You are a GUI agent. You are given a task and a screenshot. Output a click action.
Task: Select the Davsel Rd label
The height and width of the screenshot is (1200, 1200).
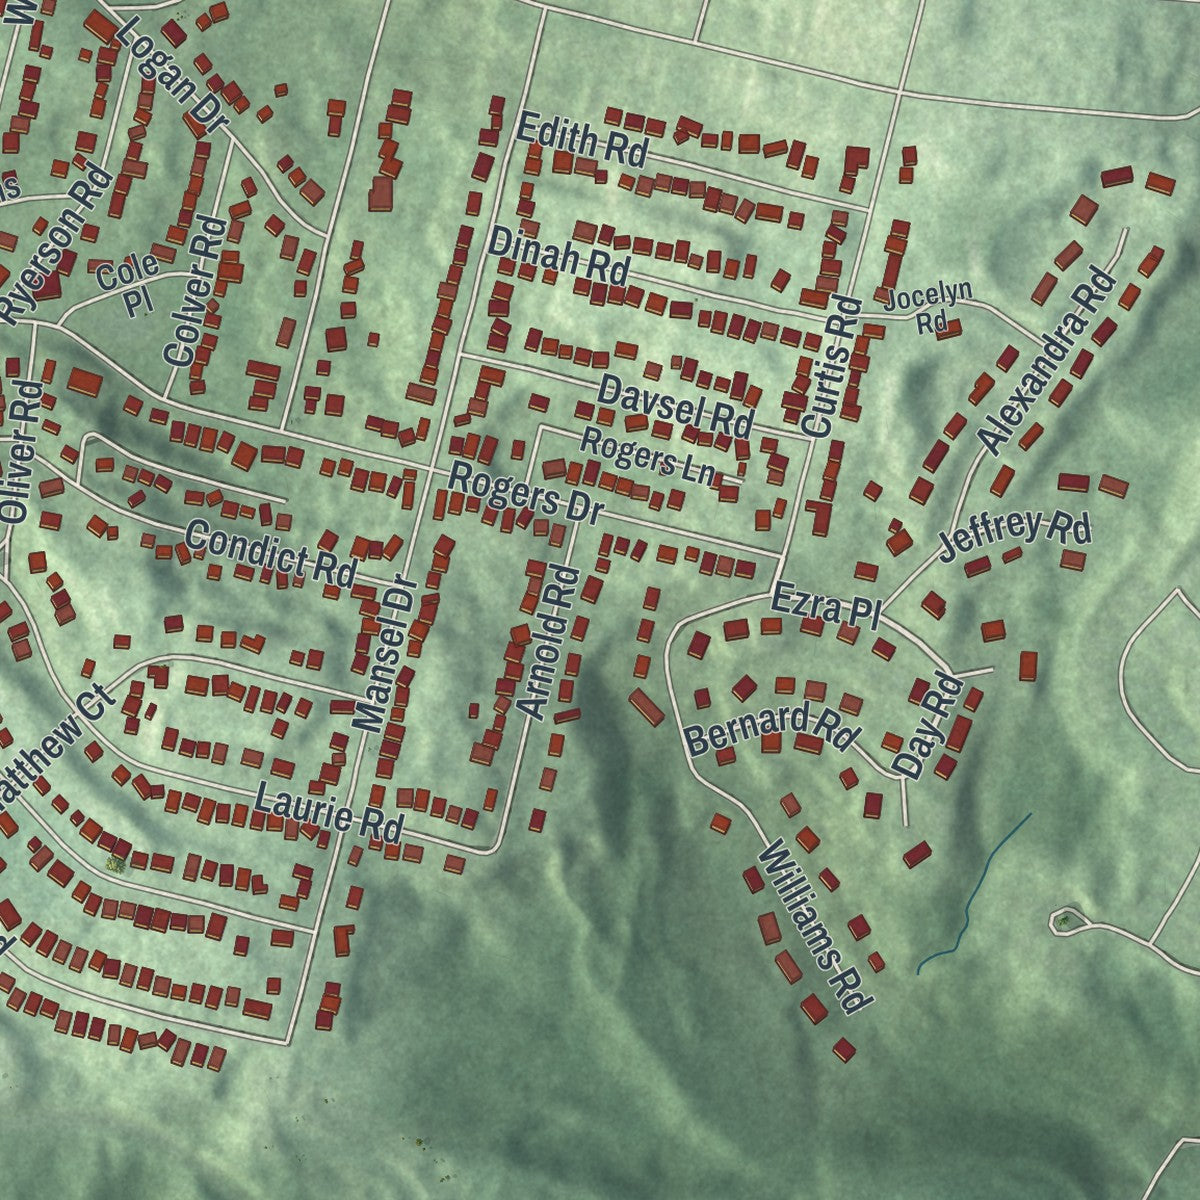[x=674, y=405]
